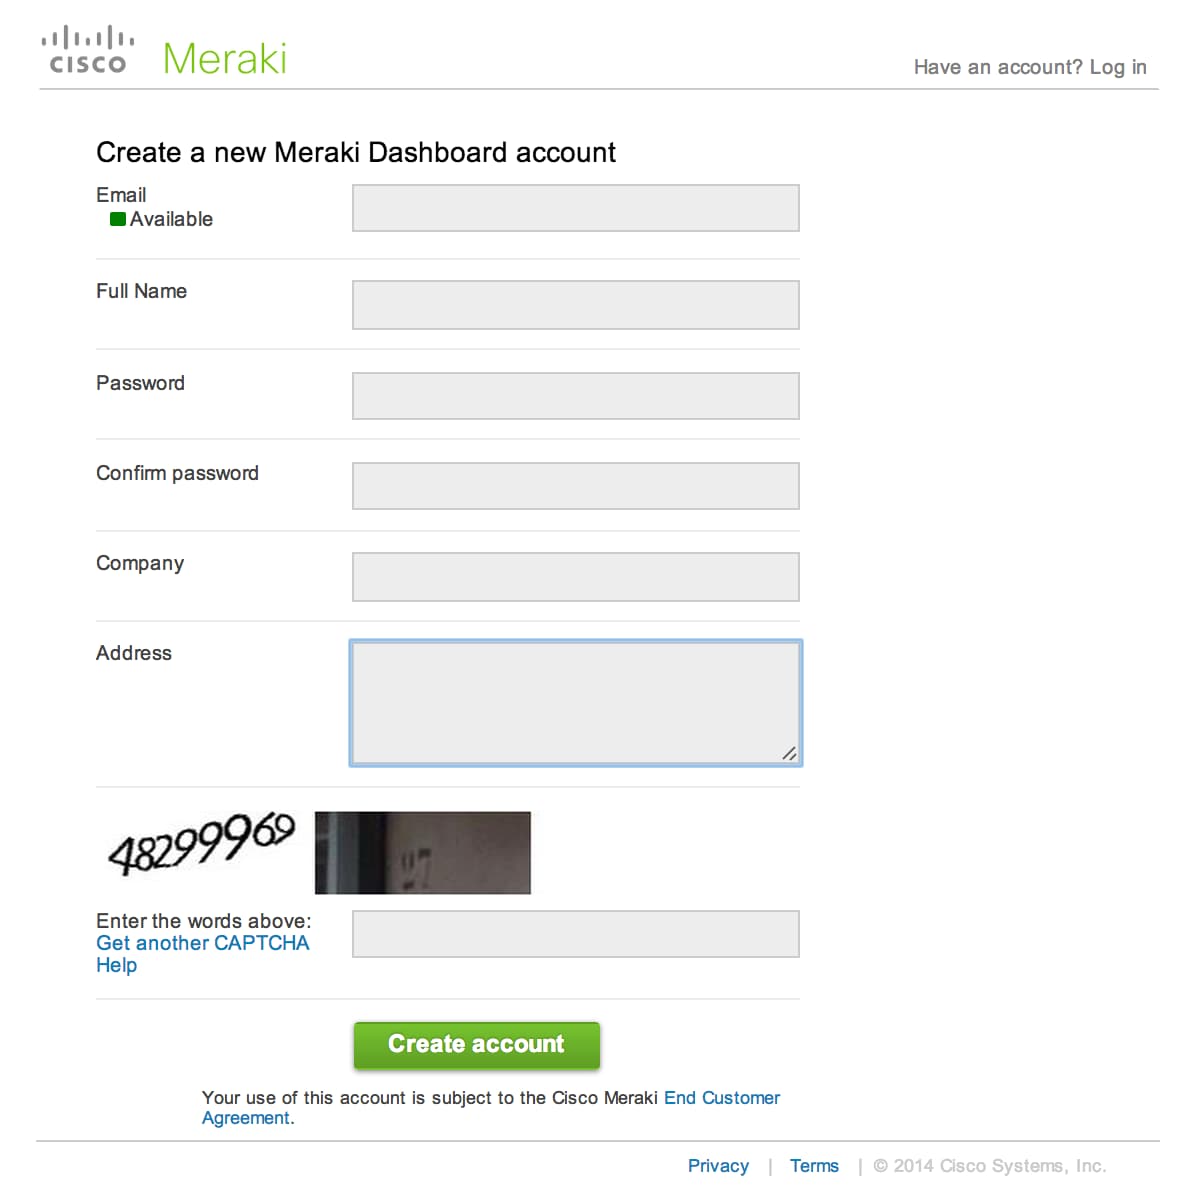Click the green Available status indicator
Screen dimensions: 1201x1199
(118, 219)
